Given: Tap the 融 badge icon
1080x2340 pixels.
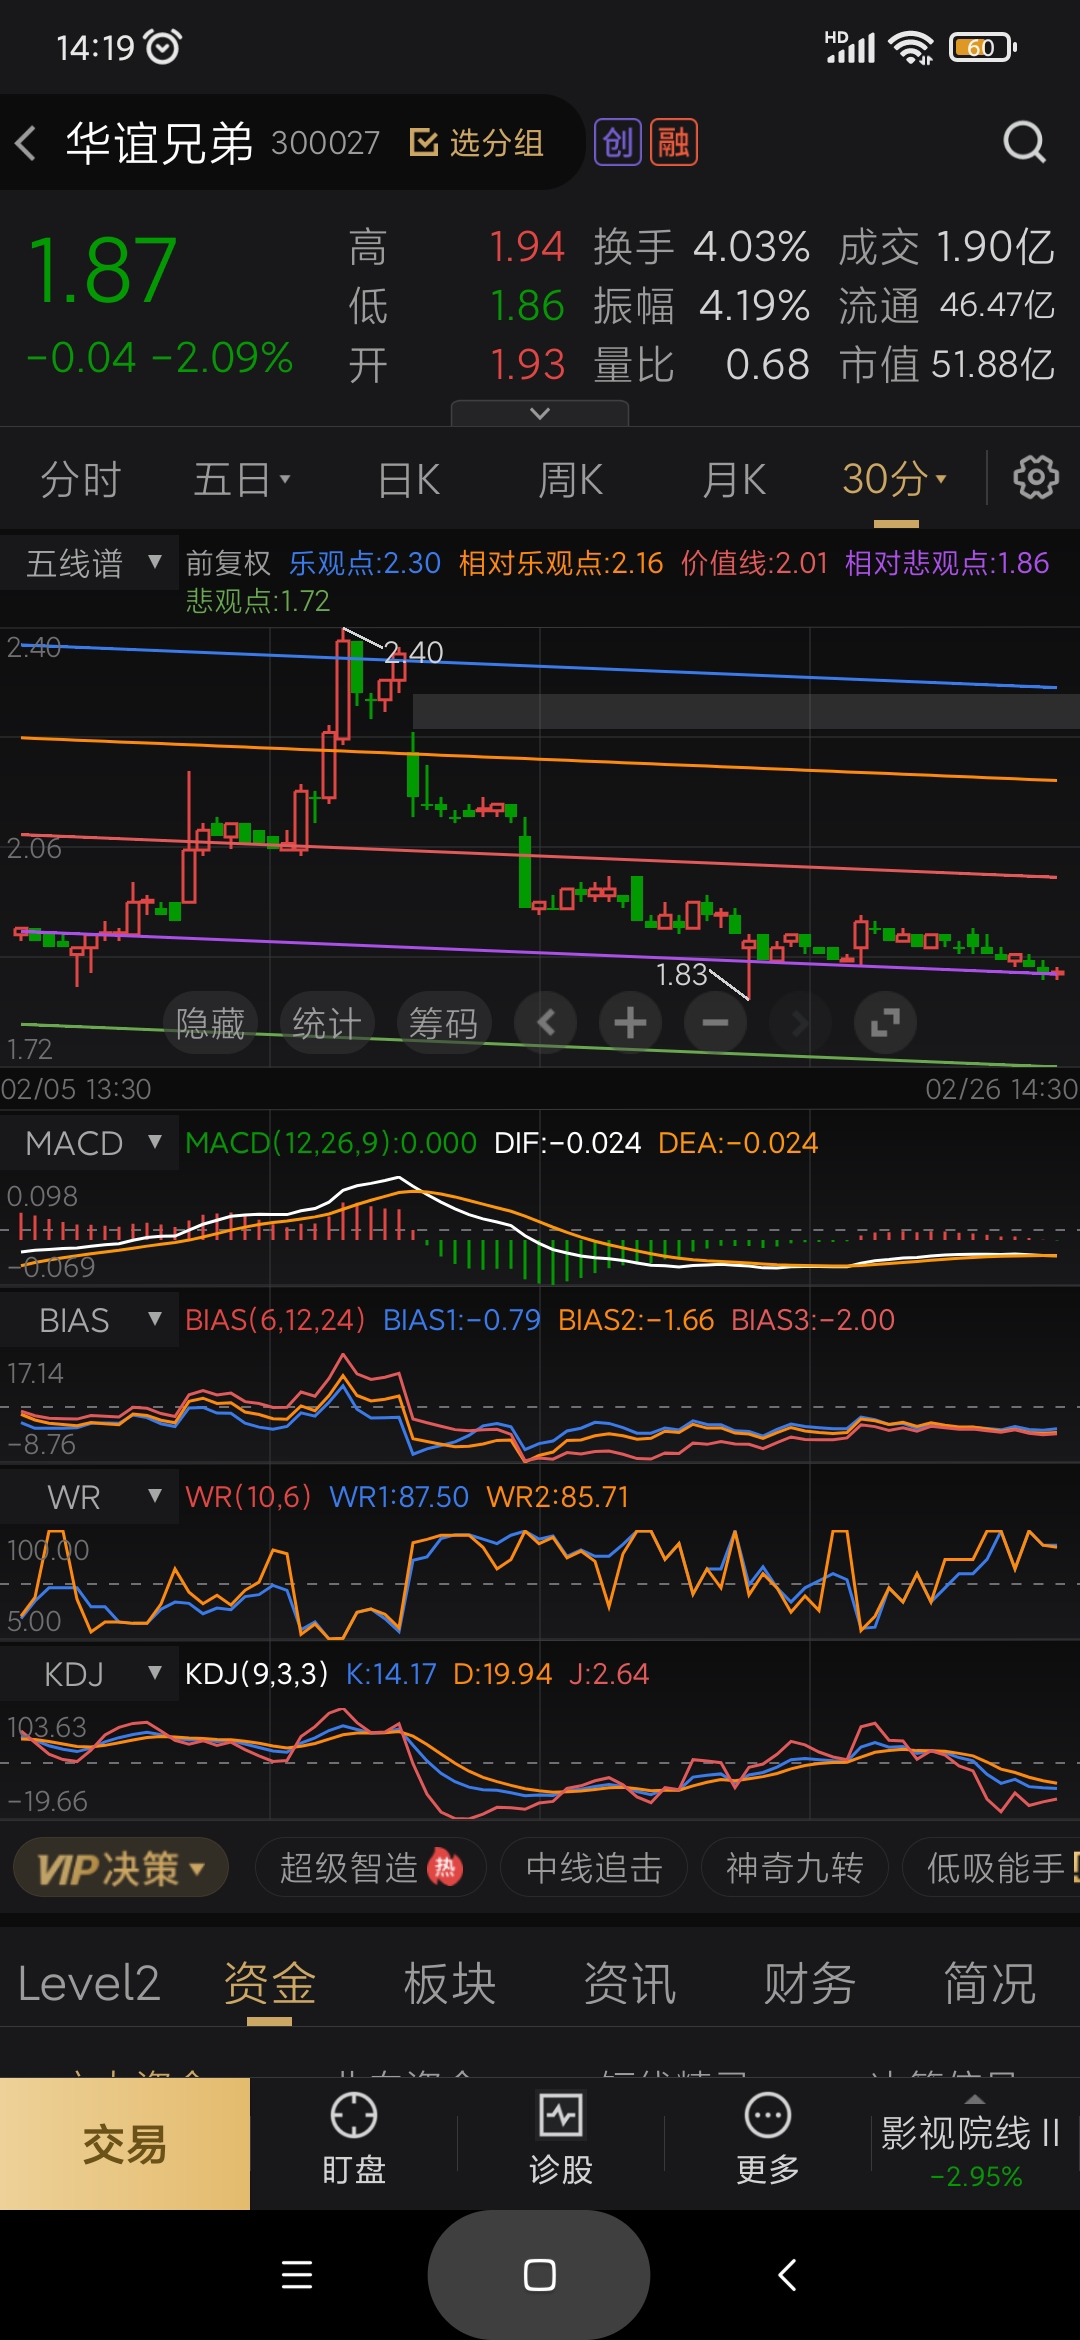Looking at the screenshot, I should [673, 142].
